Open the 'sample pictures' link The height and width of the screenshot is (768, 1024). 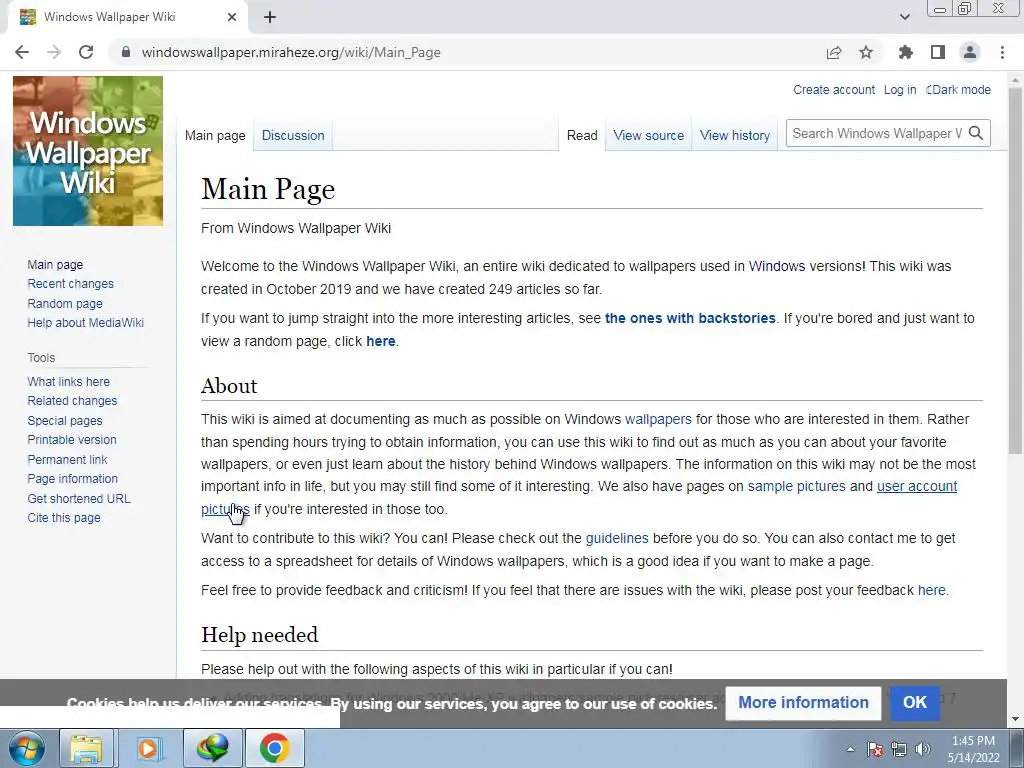point(797,487)
